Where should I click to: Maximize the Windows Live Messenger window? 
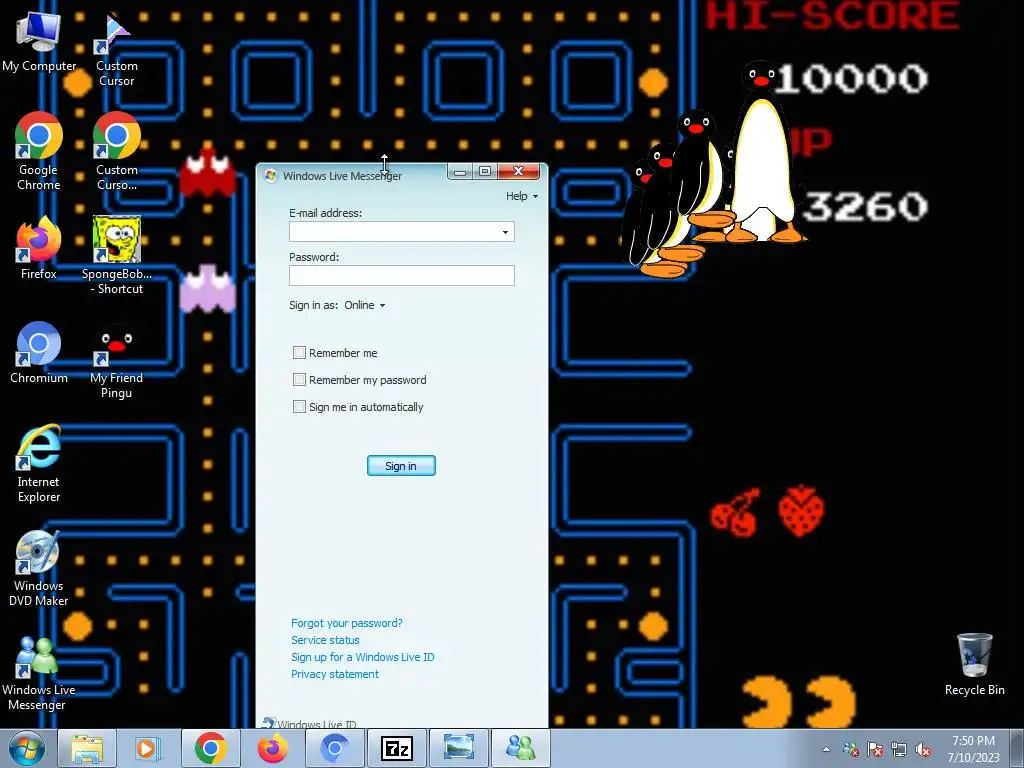click(x=485, y=171)
